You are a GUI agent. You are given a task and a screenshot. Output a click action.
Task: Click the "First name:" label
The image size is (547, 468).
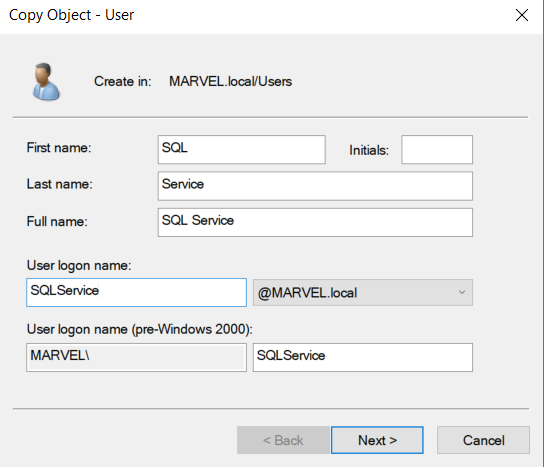point(59,148)
